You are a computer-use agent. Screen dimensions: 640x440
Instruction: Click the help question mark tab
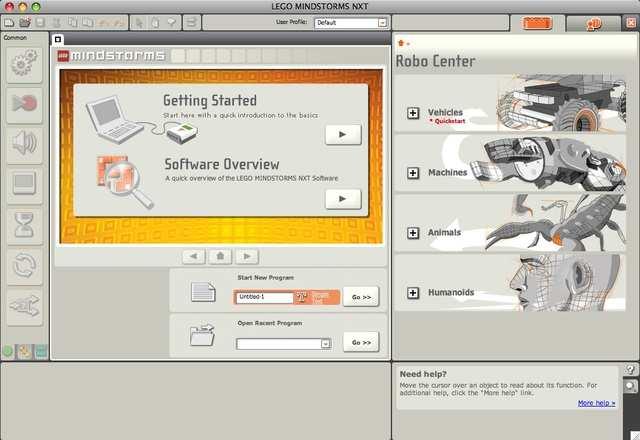pyautogui.click(x=631, y=370)
